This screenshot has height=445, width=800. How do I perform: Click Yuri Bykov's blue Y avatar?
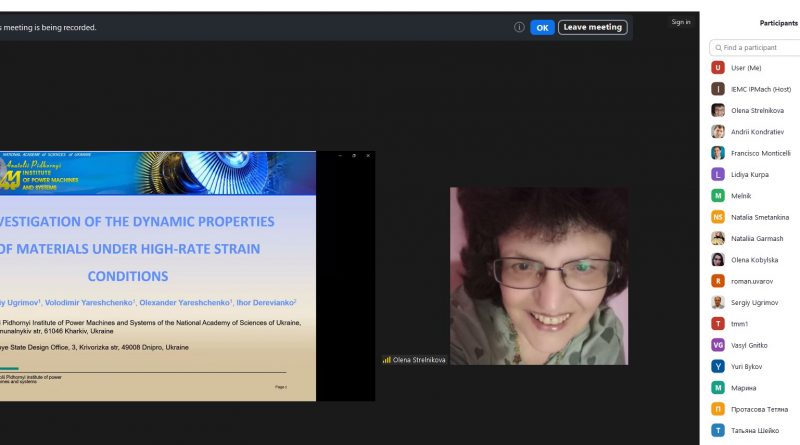tap(718, 366)
